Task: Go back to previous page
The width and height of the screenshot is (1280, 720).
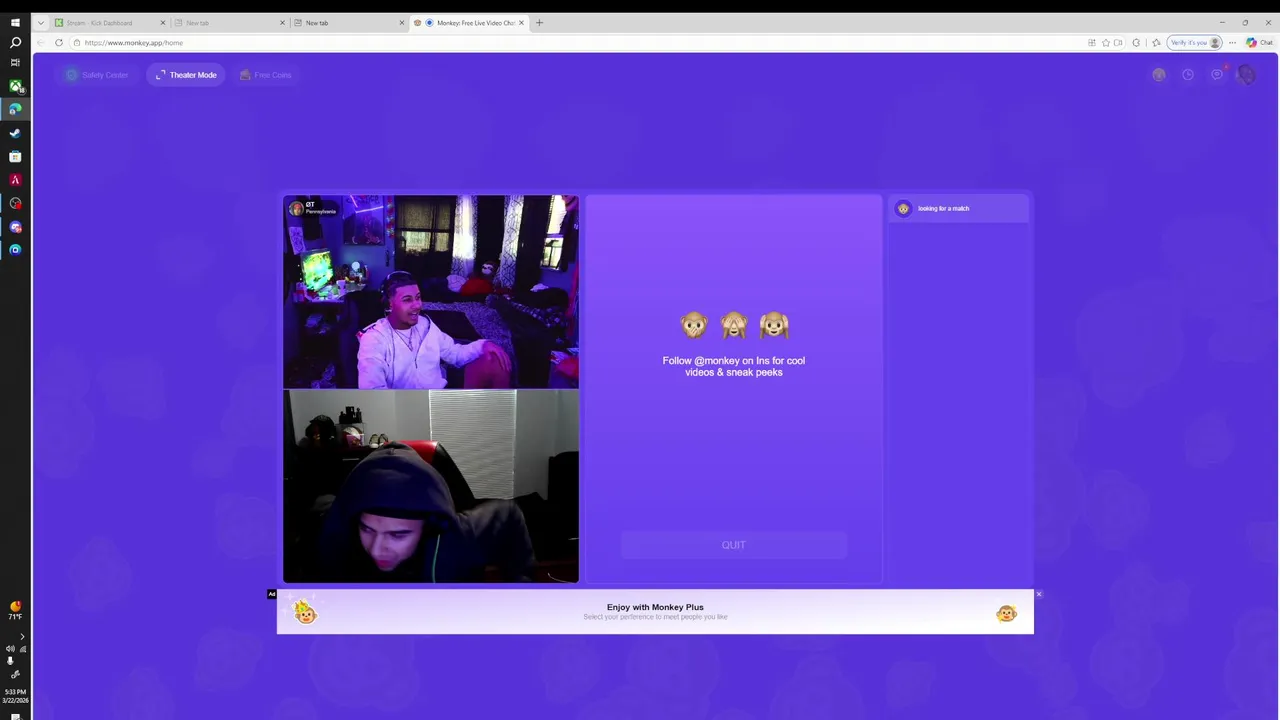Action: (x=40, y=43)
